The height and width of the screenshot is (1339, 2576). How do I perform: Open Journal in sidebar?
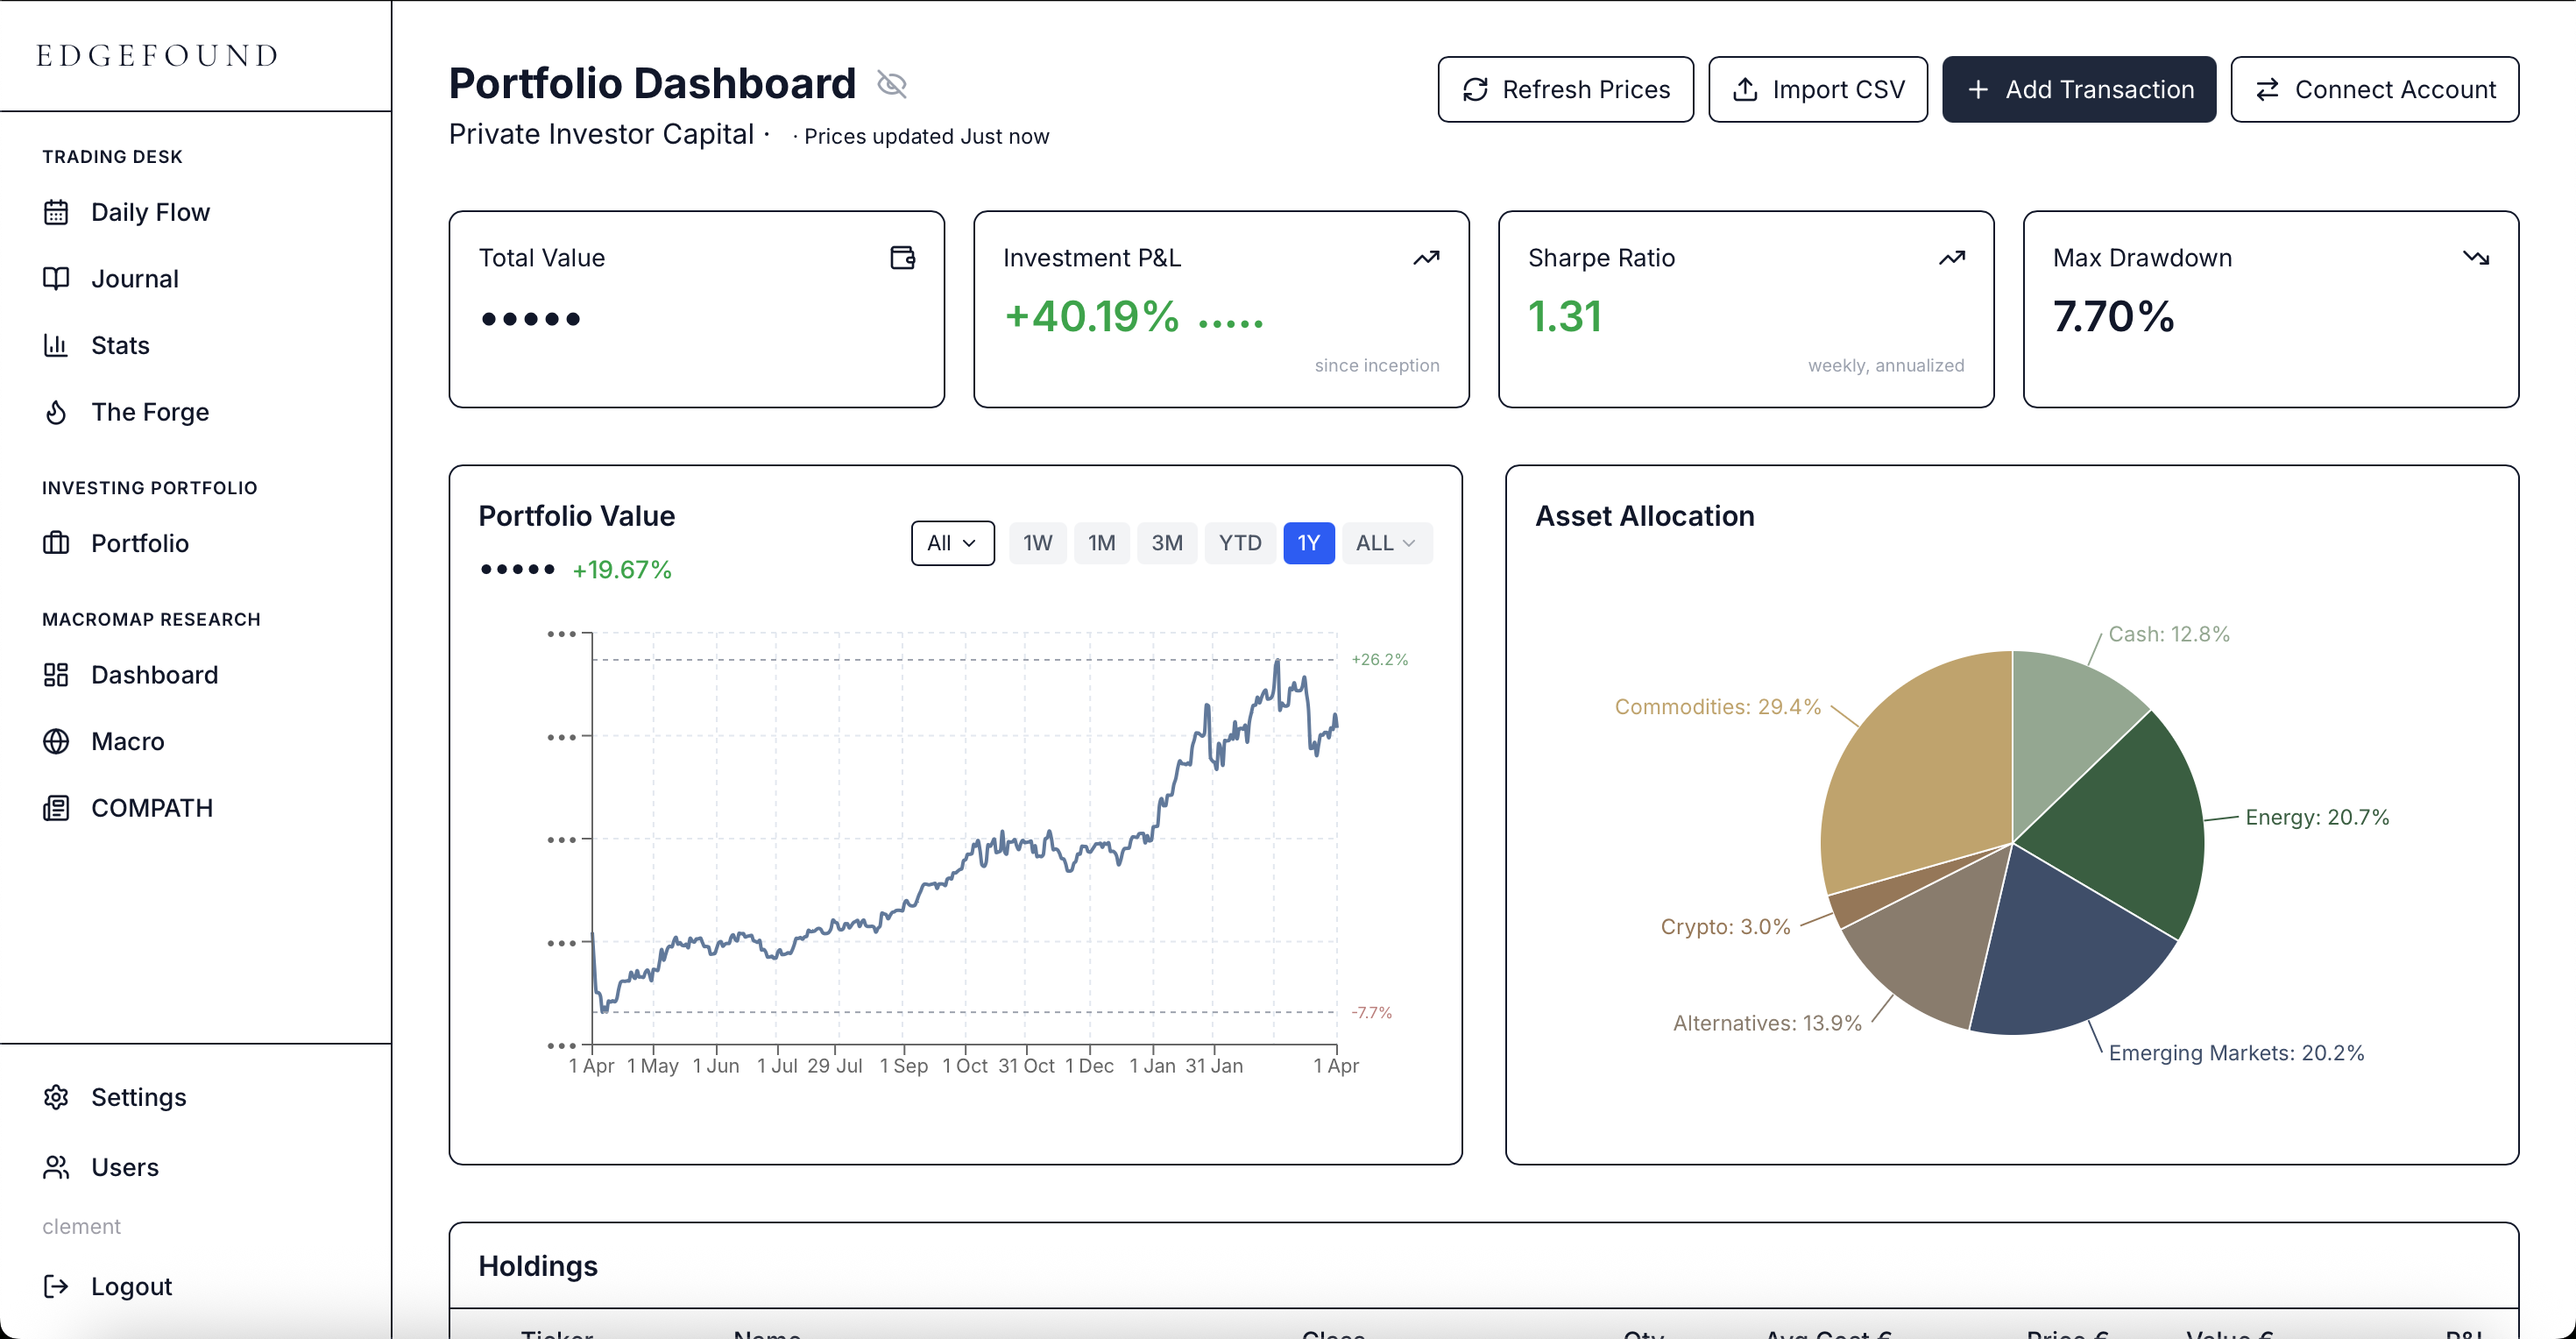pos(135,279)
